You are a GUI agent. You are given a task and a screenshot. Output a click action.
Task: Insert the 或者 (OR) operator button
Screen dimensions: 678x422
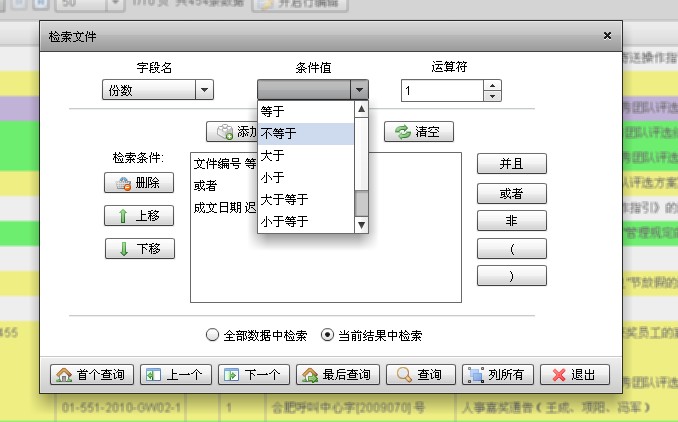512,194
